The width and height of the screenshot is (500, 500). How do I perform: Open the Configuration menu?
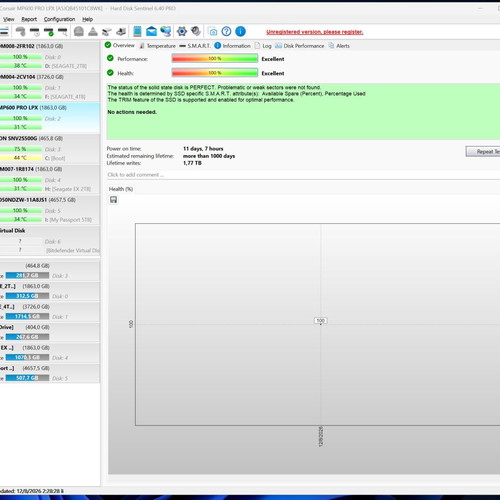click(59, 19)
